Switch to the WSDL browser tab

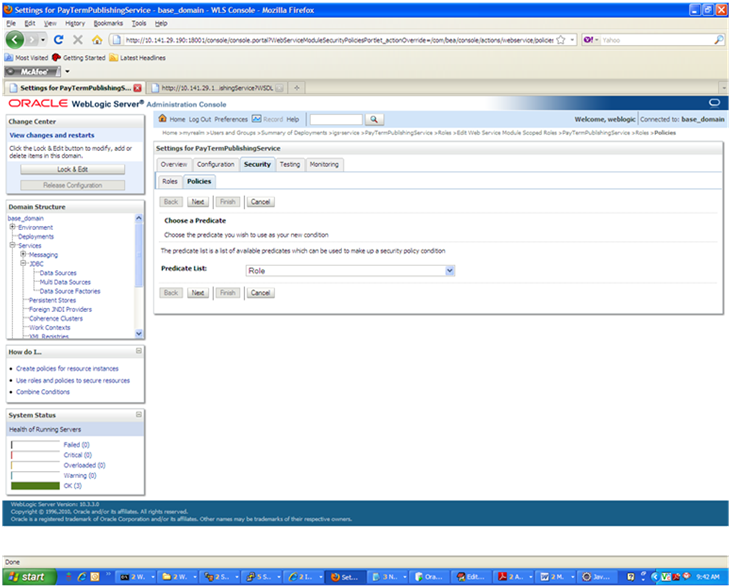(217, 88)
